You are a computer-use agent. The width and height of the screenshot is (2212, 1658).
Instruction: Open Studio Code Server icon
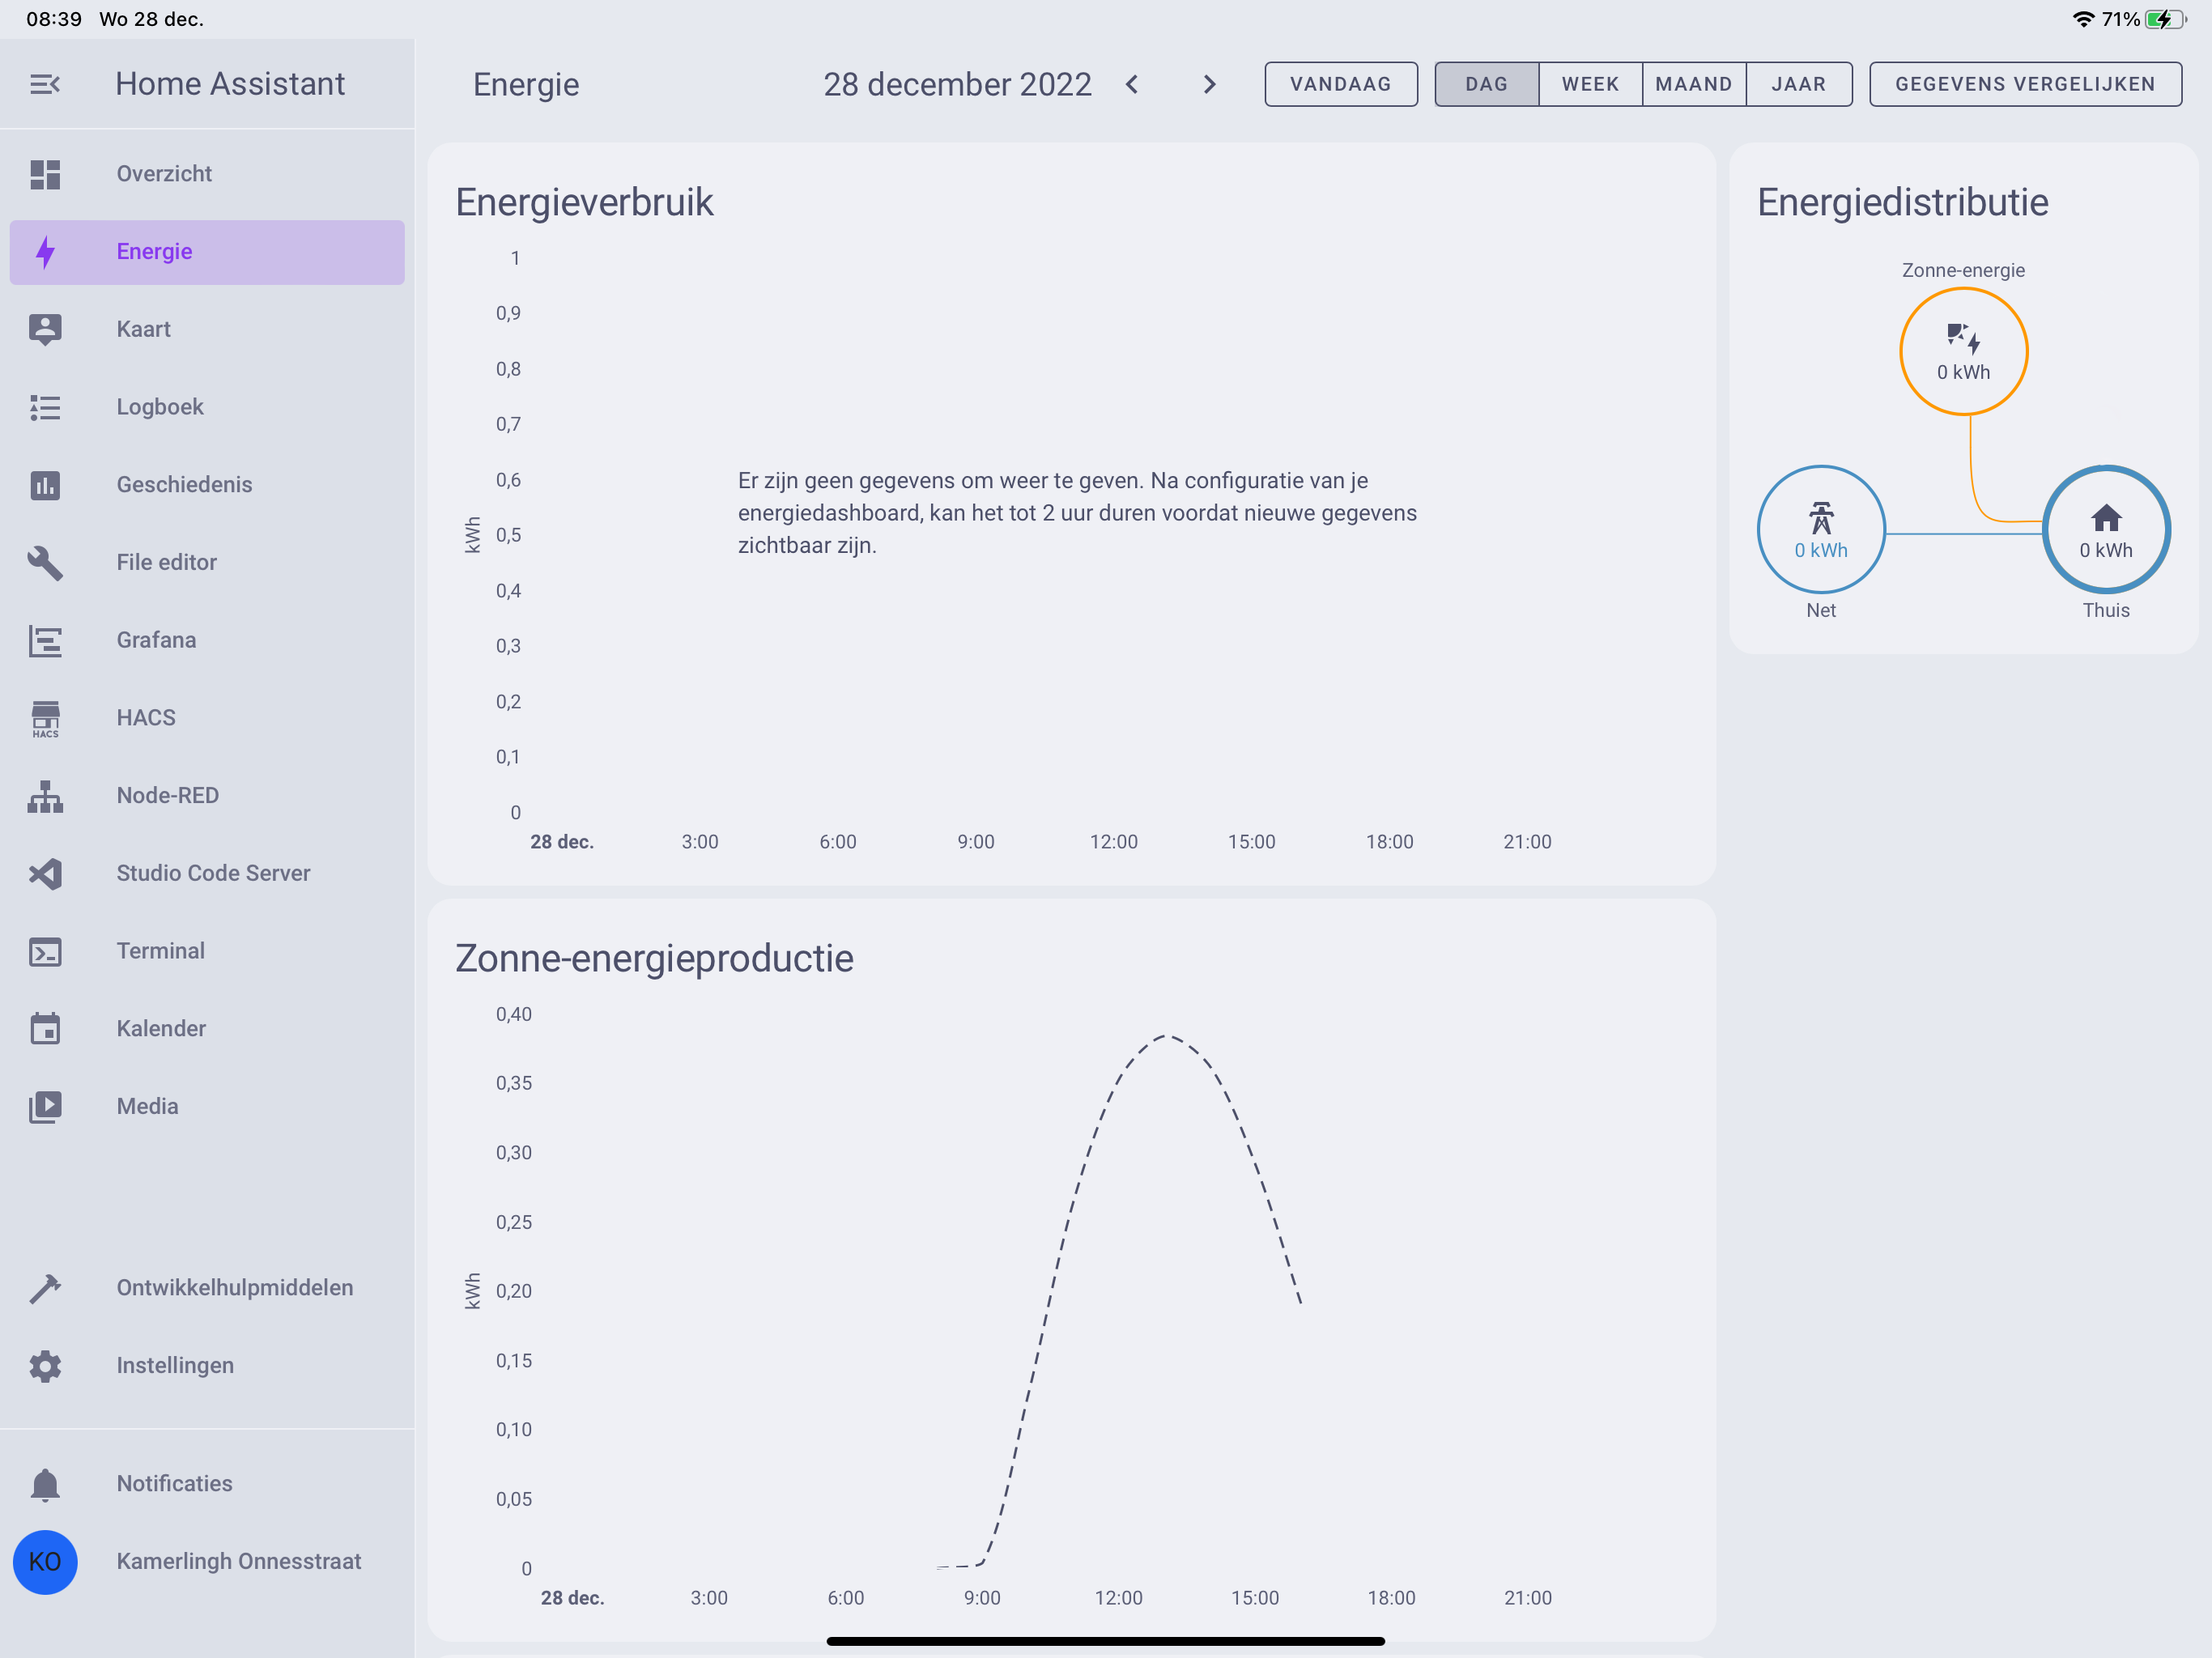click(x=45, y=873)
